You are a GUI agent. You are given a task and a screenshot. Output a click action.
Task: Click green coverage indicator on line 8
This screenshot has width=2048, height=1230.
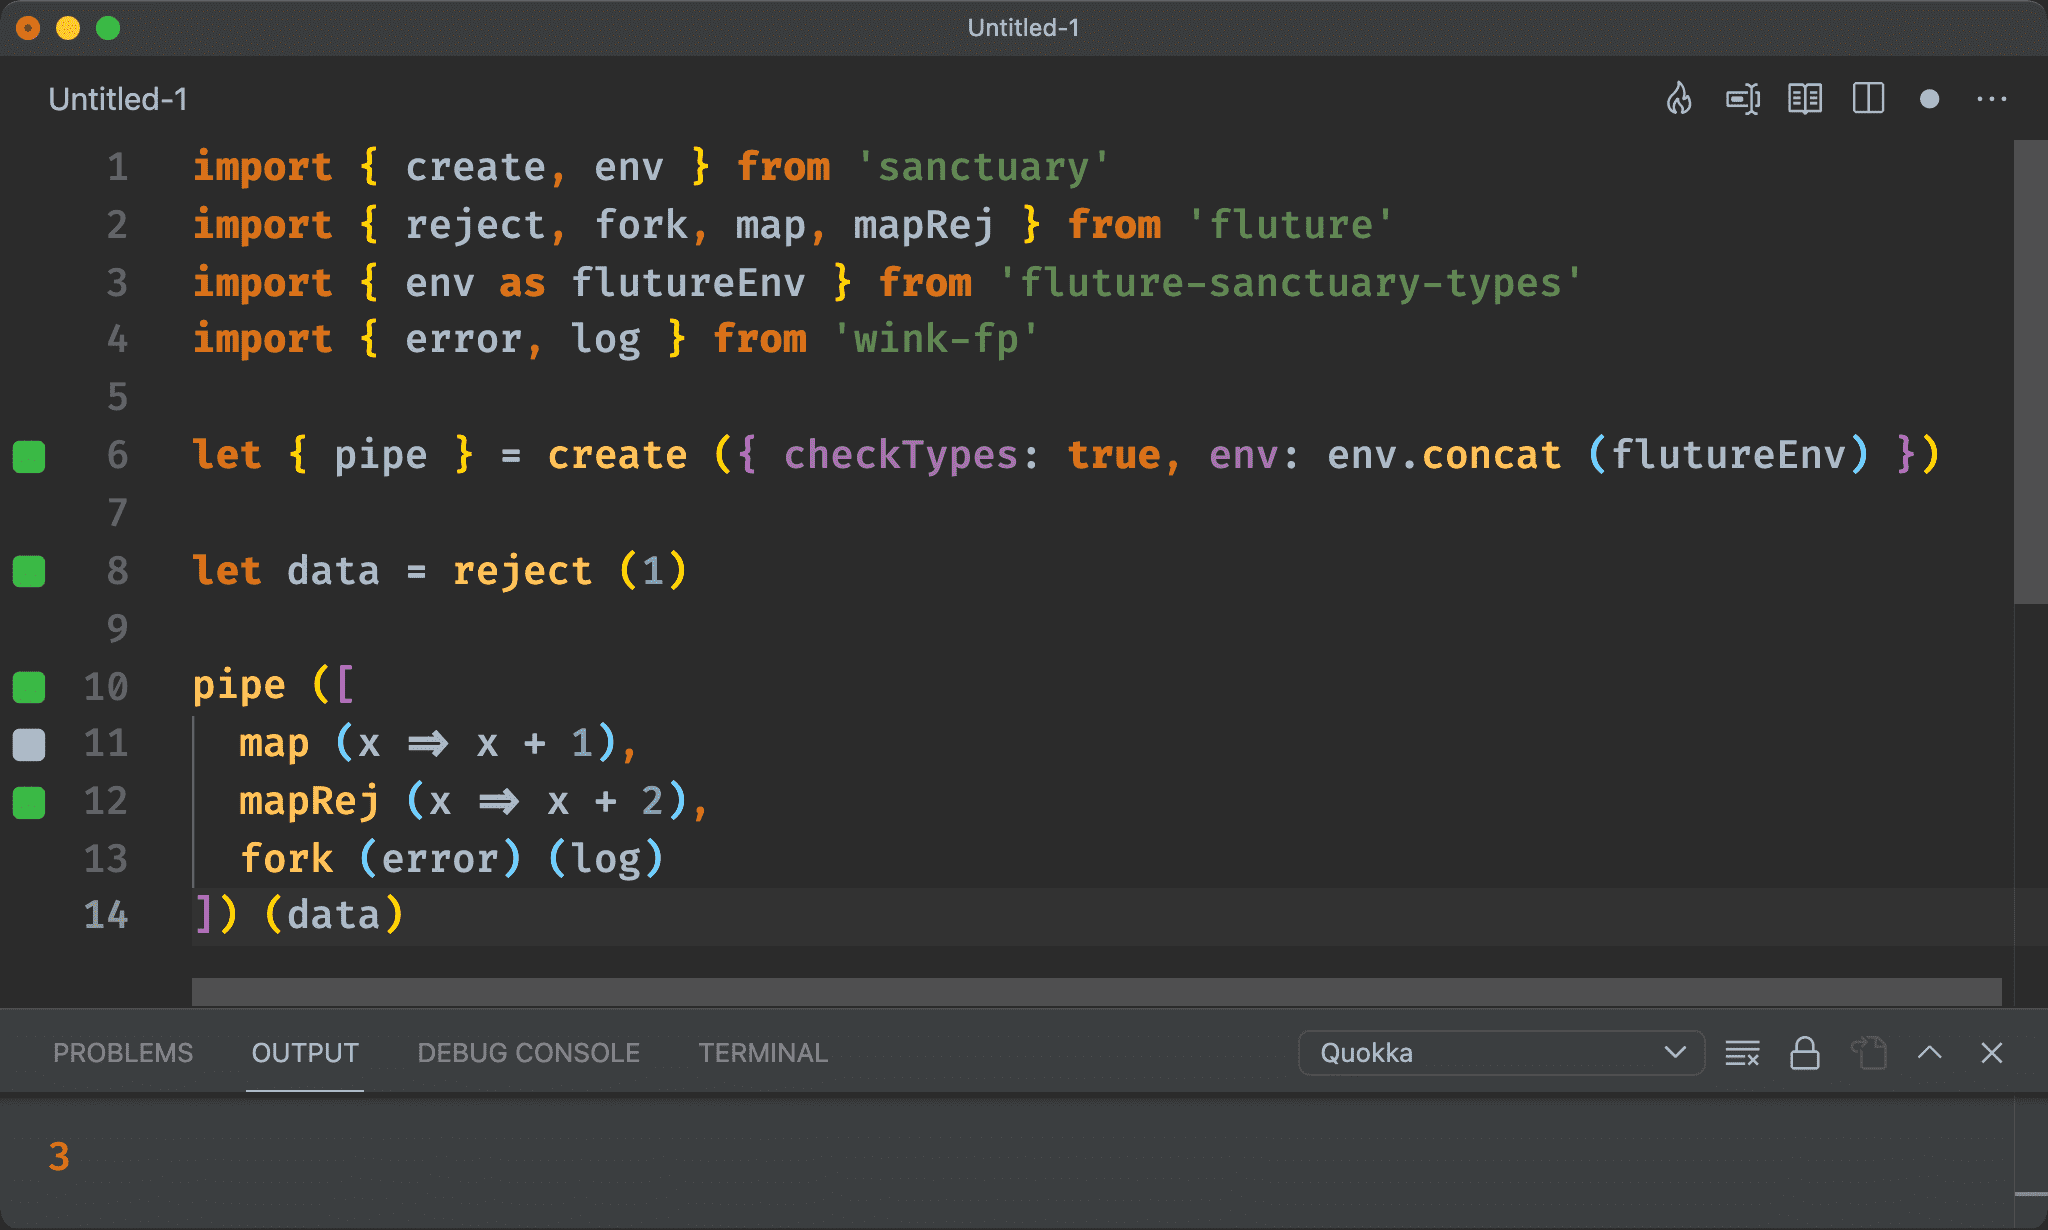click(x=29, y=572)
